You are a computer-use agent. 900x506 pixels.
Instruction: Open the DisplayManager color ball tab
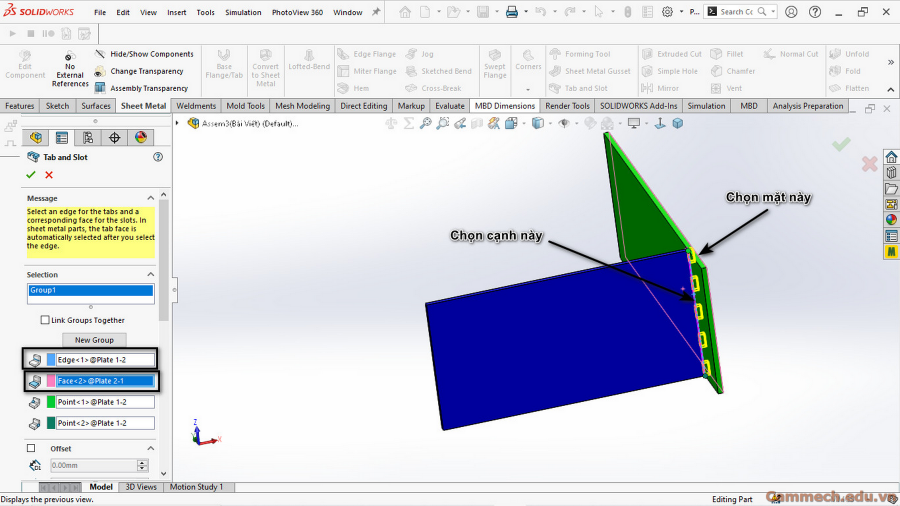tap(141, 138)
